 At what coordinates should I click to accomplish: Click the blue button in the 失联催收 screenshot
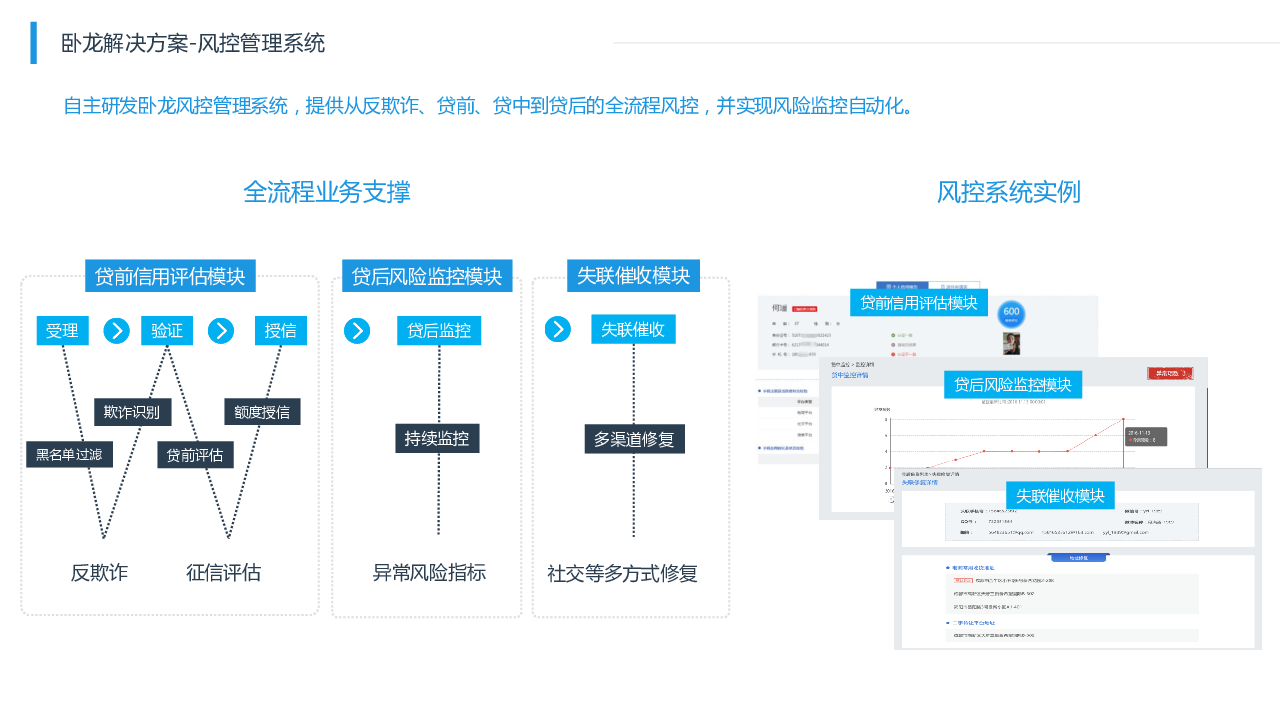[x=1078, y=558]
